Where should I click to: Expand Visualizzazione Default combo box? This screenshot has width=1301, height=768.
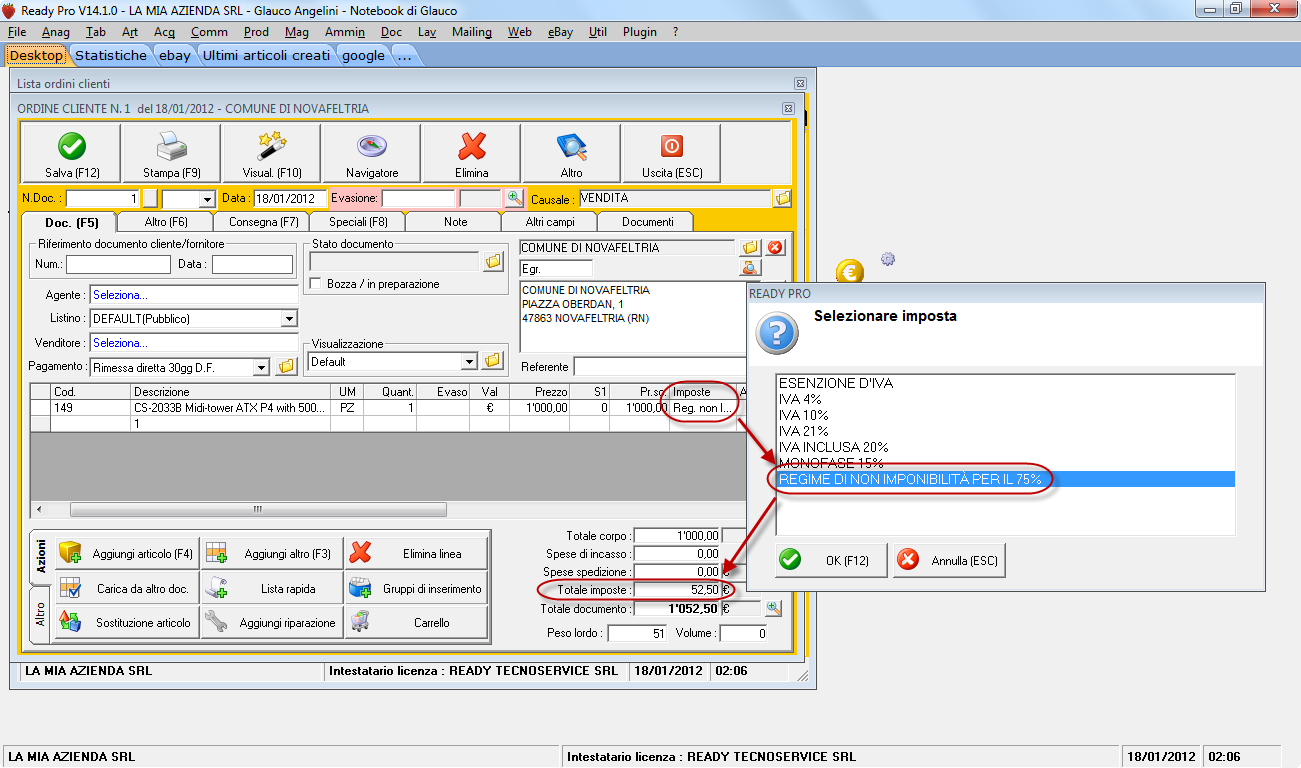point(469,361)
